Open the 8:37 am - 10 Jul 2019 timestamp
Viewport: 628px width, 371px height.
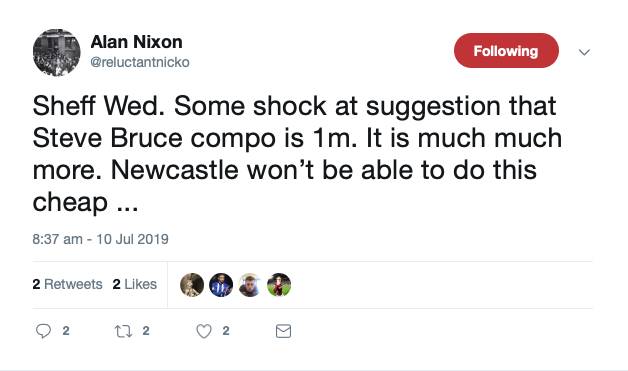tap(101, 239)
